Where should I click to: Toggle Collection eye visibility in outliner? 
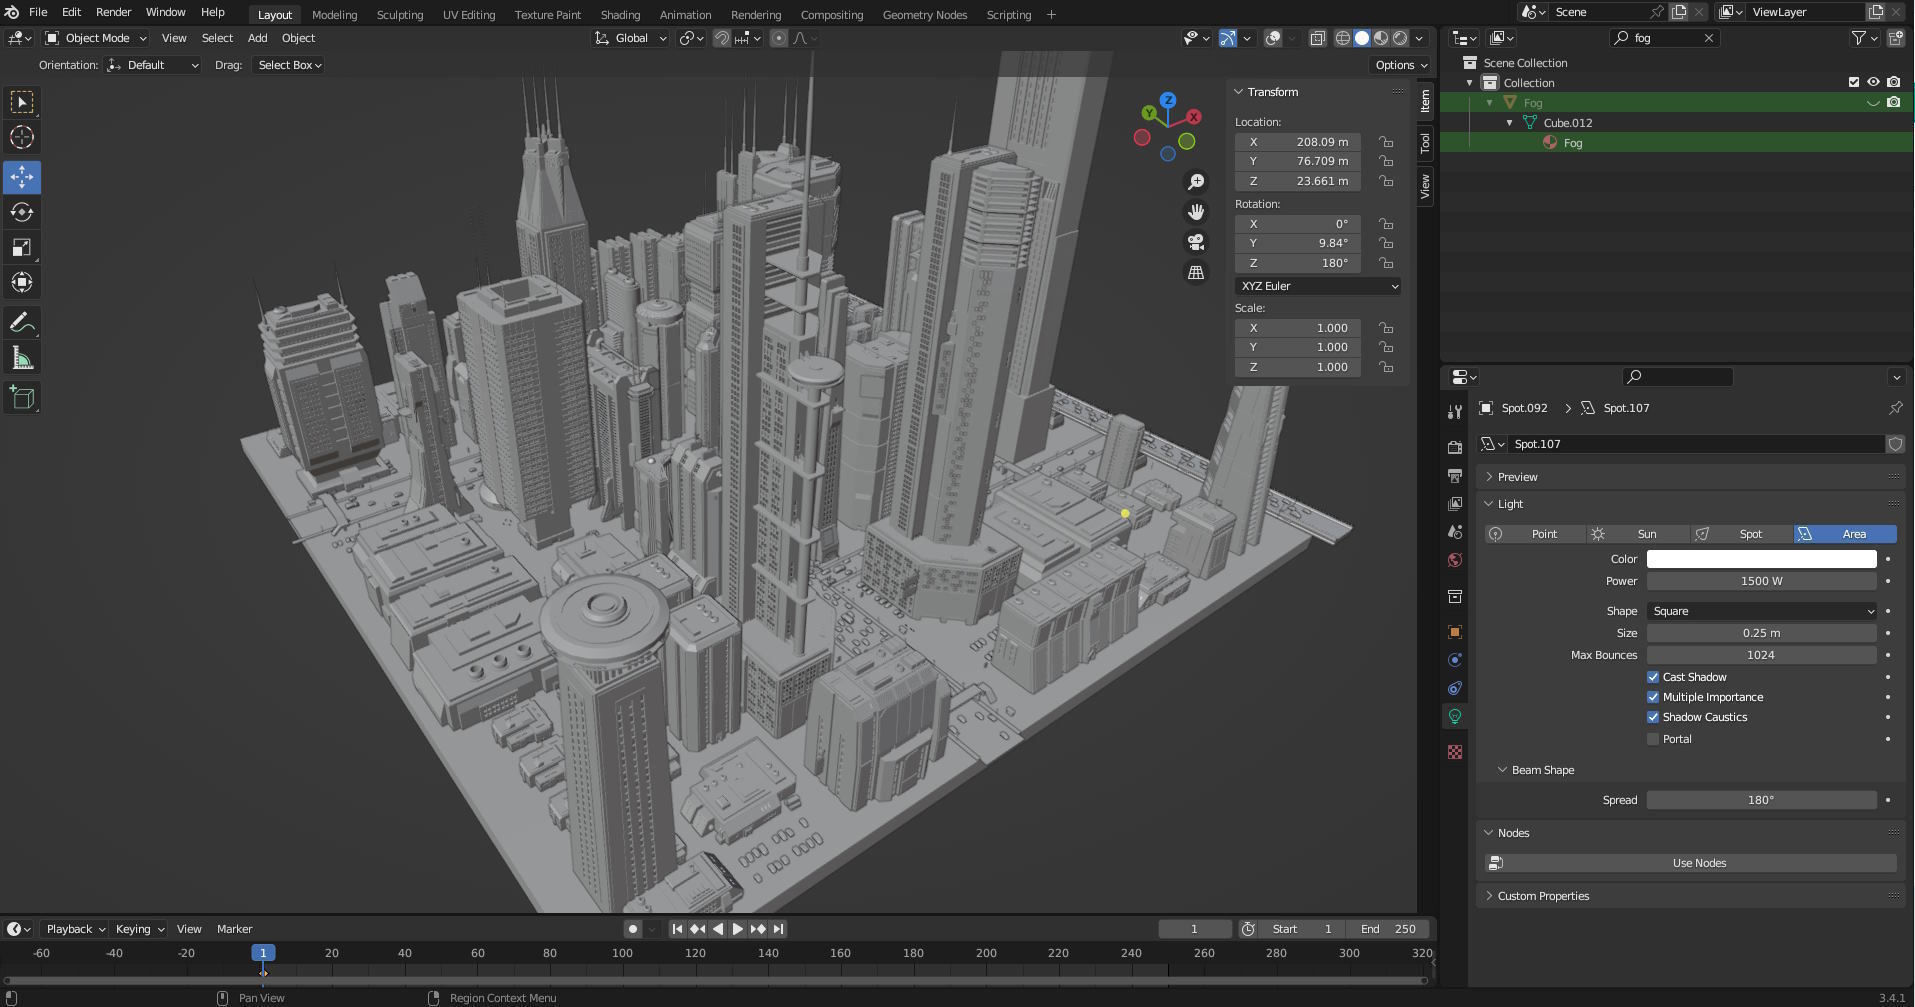coord(1873,83)
